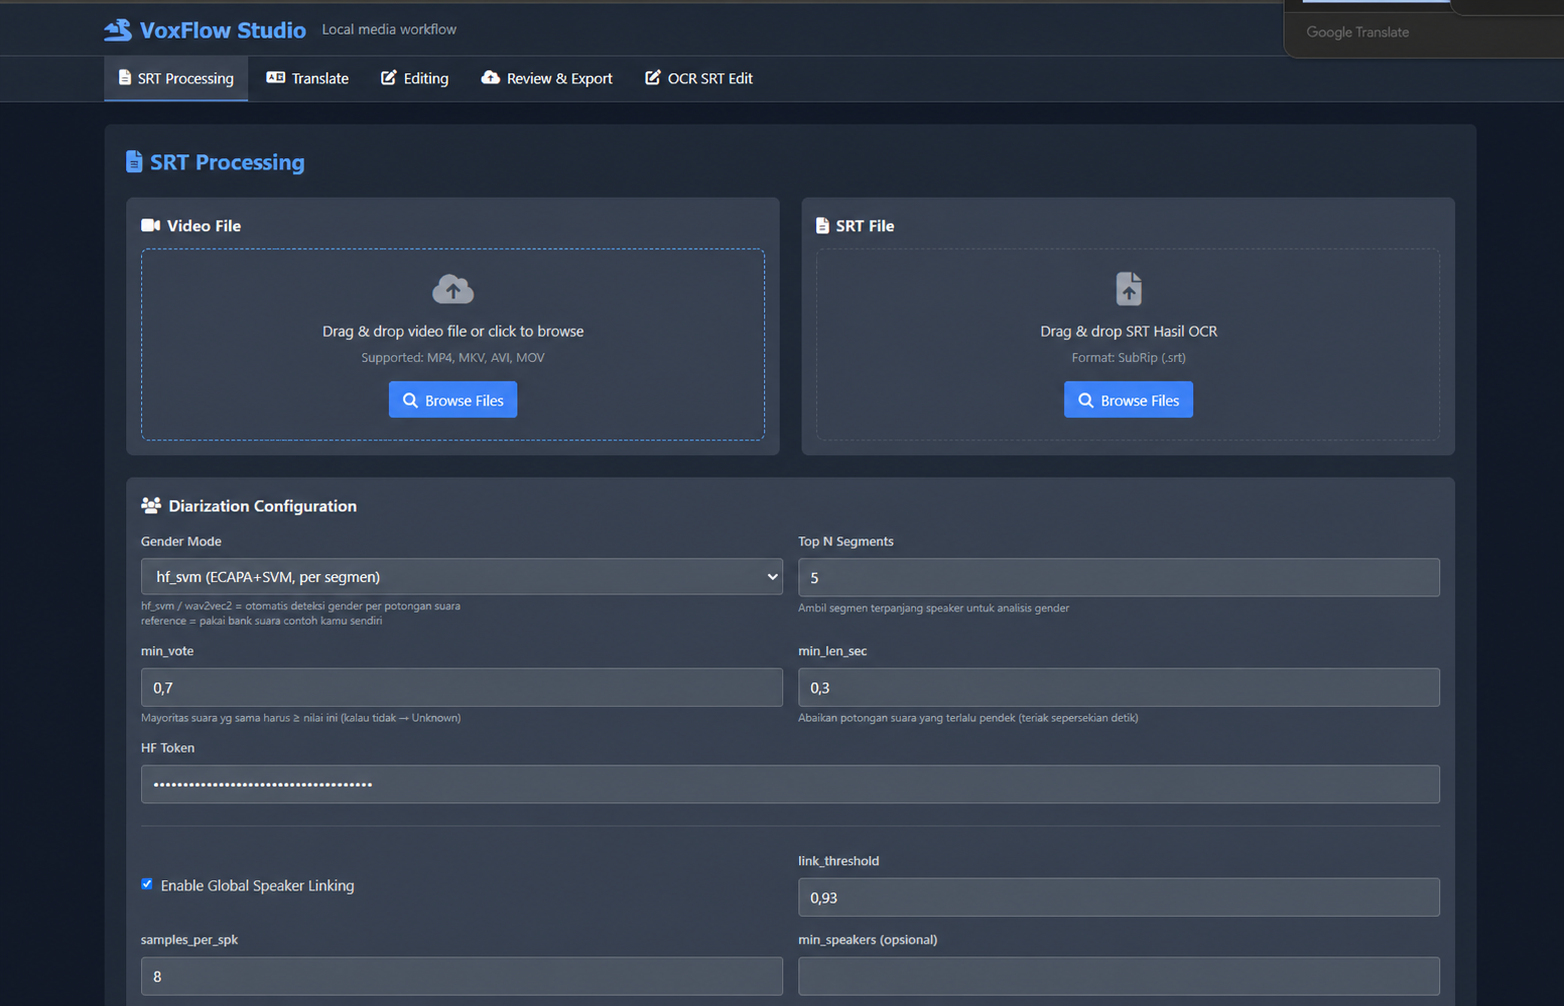Switch to the OCR SRT Edit tab

pos(698,78)
